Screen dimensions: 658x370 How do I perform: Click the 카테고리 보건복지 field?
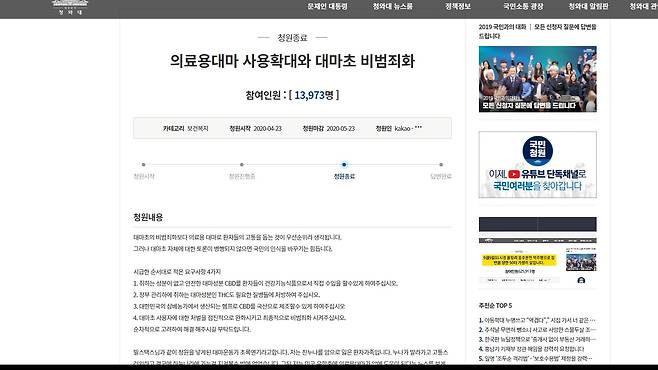185,128
